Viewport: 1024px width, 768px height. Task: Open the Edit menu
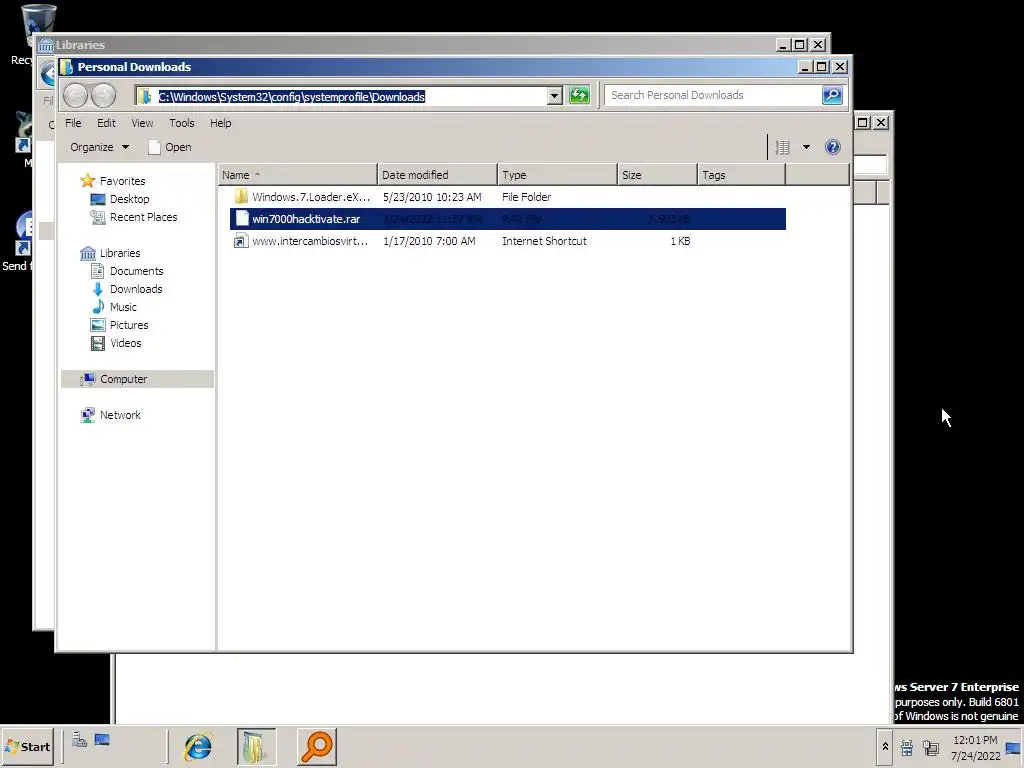pyautogui.click(x=106, y=123)
